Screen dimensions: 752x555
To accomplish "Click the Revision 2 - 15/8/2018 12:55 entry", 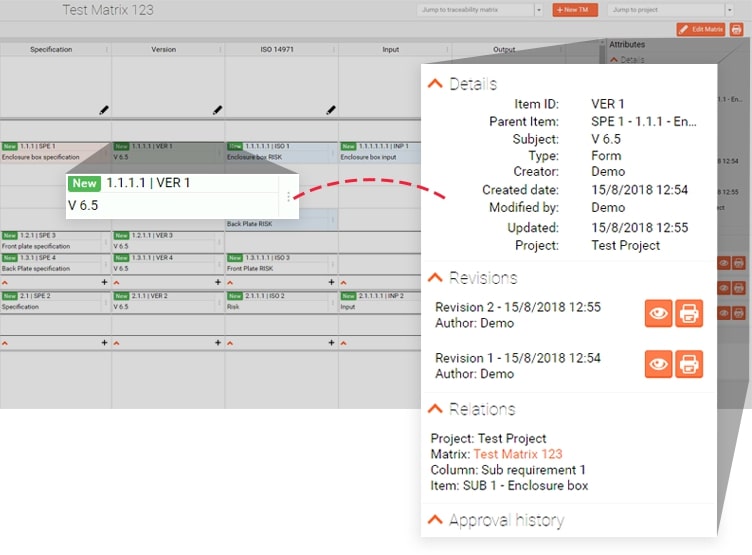I will 518,314.
